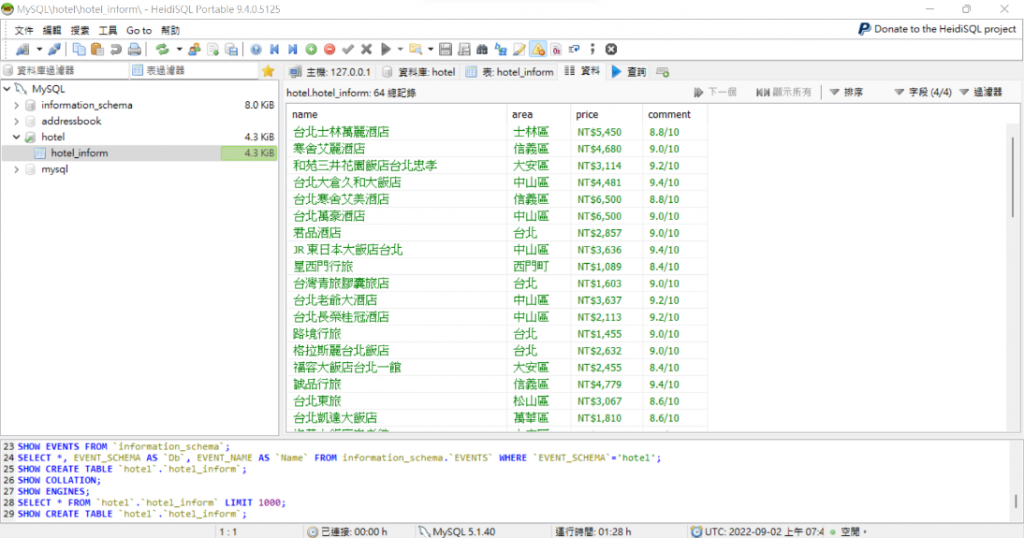This screenshot has height=538, width=1024.
Task: Open the Go to menu
Action: coord(138,31)
